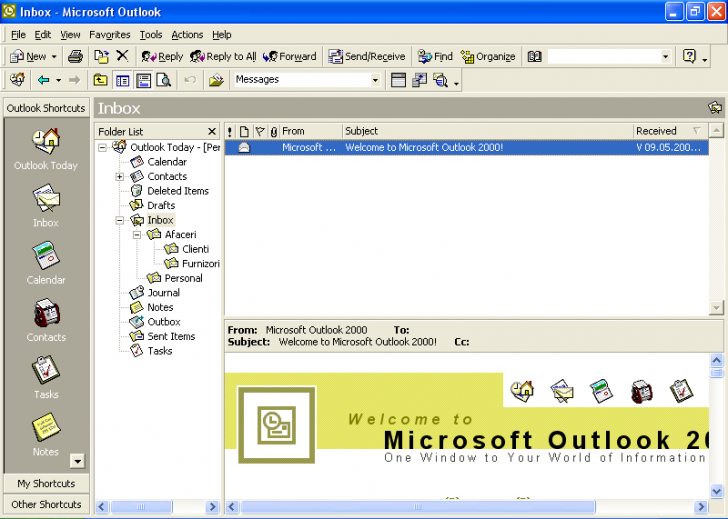728x519 pixels.
Task: Click the Folder List horizontal scrollbar thumb
Action: coord(141,506)
